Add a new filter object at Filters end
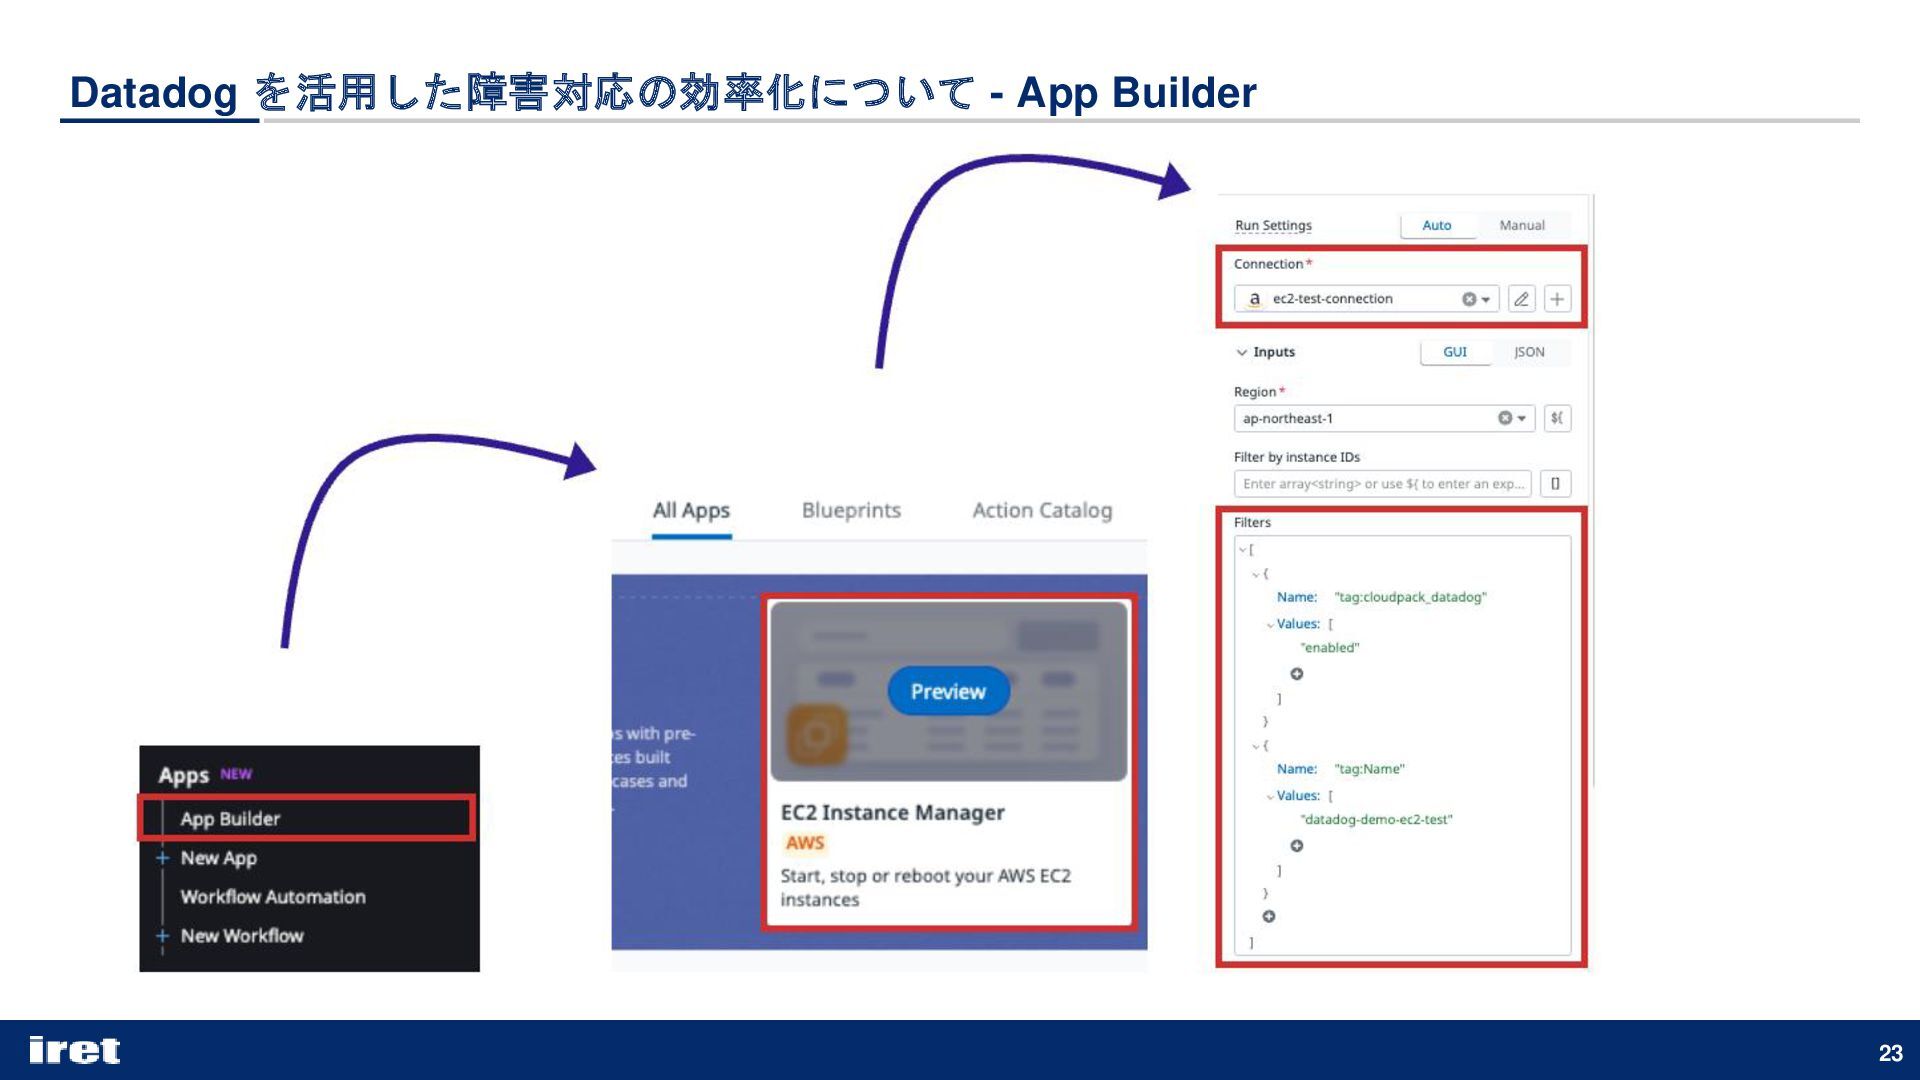 point(1269,916)
